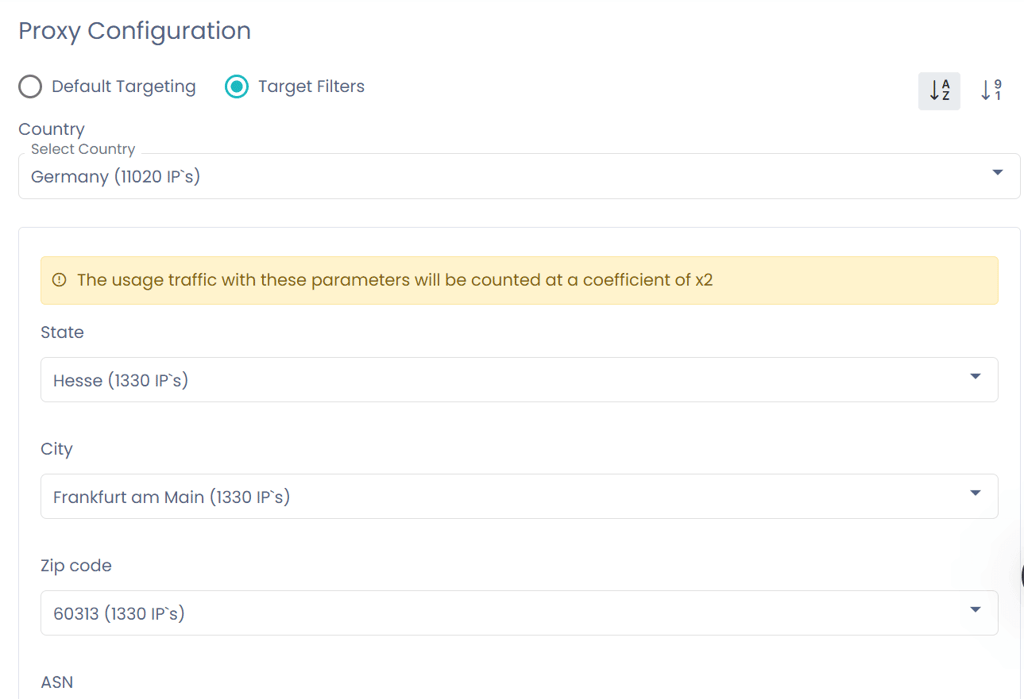Viewport: 1024px width, 699px height.
Task: Select the Target Filters radio button
Action: coord(236,86)
